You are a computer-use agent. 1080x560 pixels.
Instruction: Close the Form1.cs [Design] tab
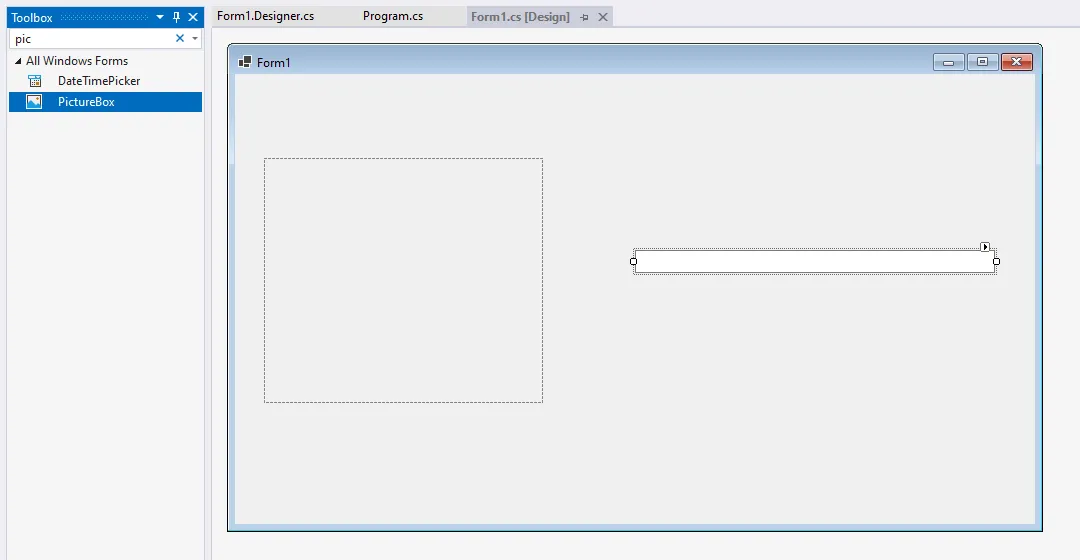603,17
